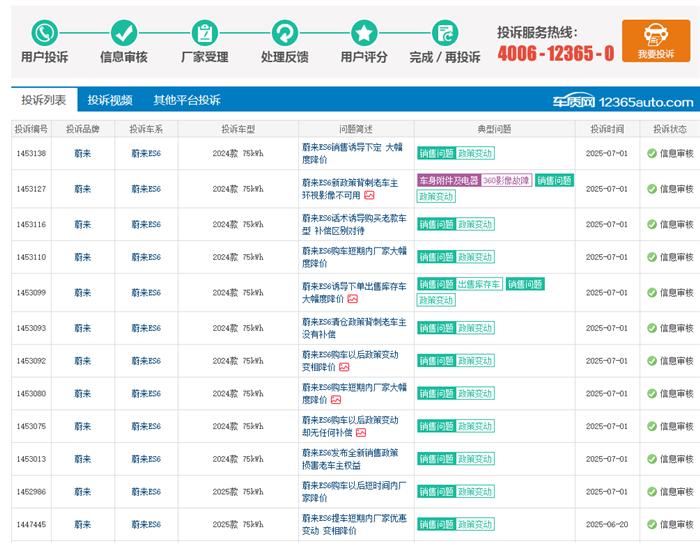The image size is (700, 543).
Task: Click the status check icon for complaint 1453110
Action: point(652,257)
